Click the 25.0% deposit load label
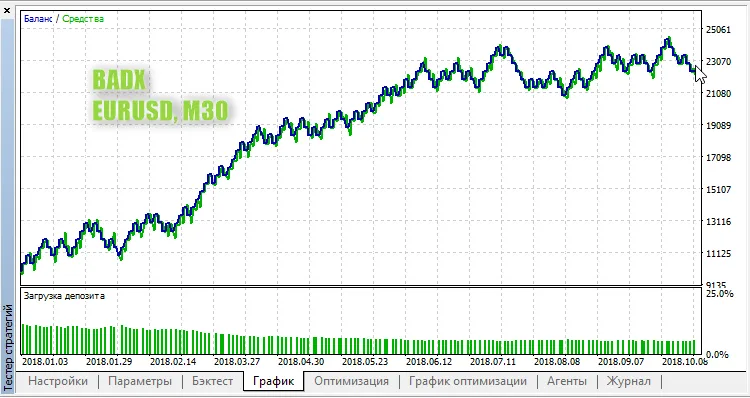Viewport: 750px width, 398px height. pos(719,294)
